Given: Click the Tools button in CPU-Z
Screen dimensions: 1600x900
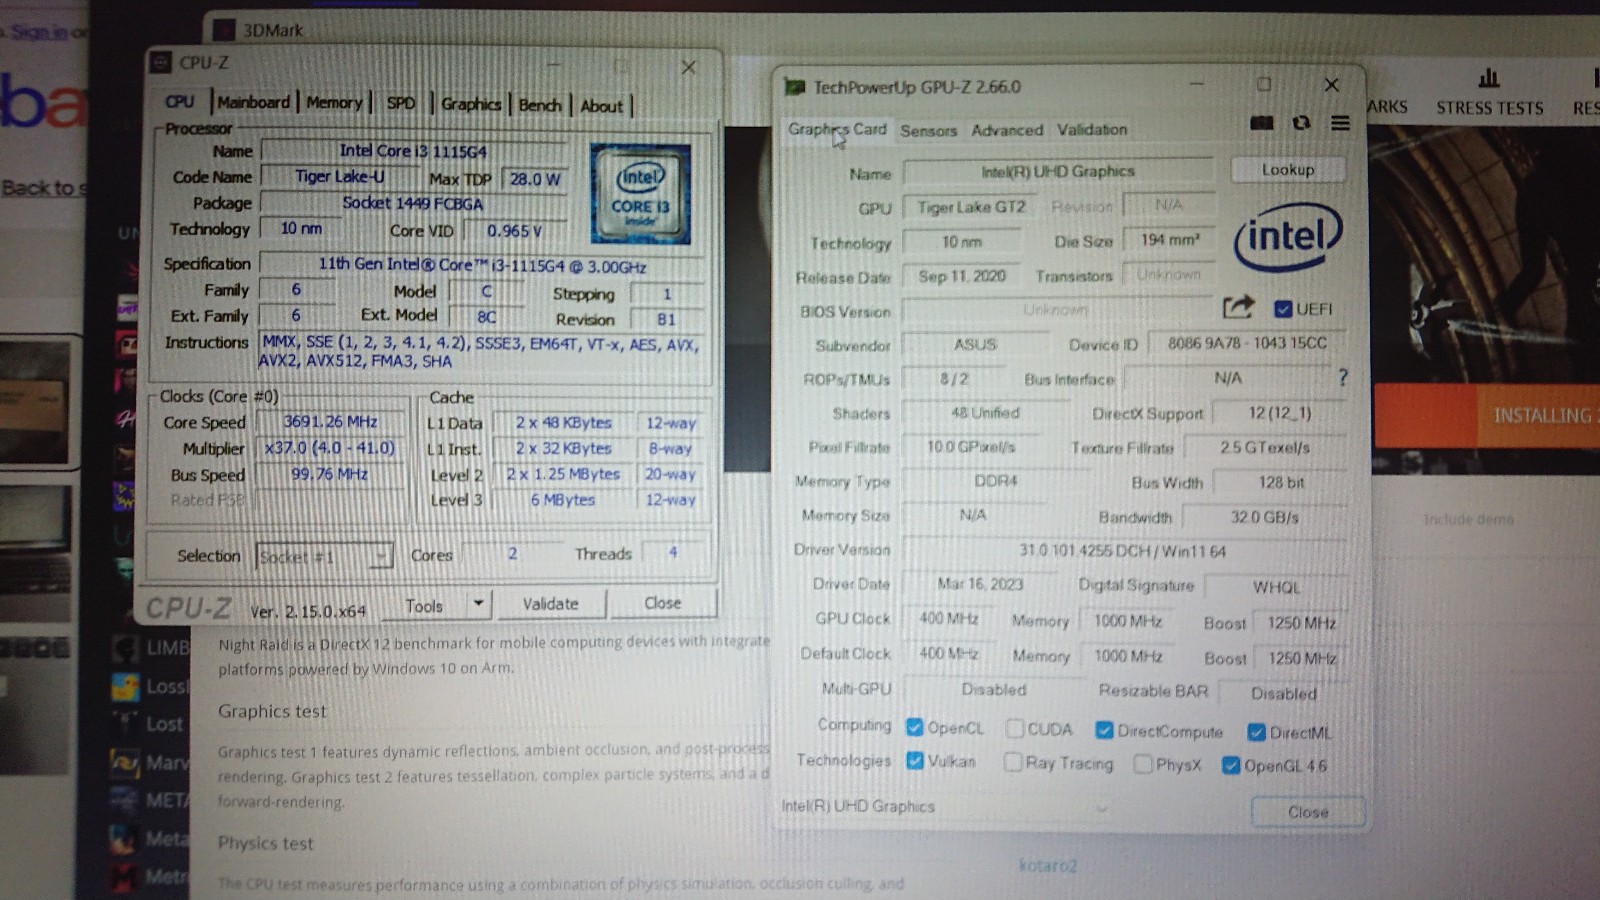Looking at the screenshot, I should click(x=424, y=605).
